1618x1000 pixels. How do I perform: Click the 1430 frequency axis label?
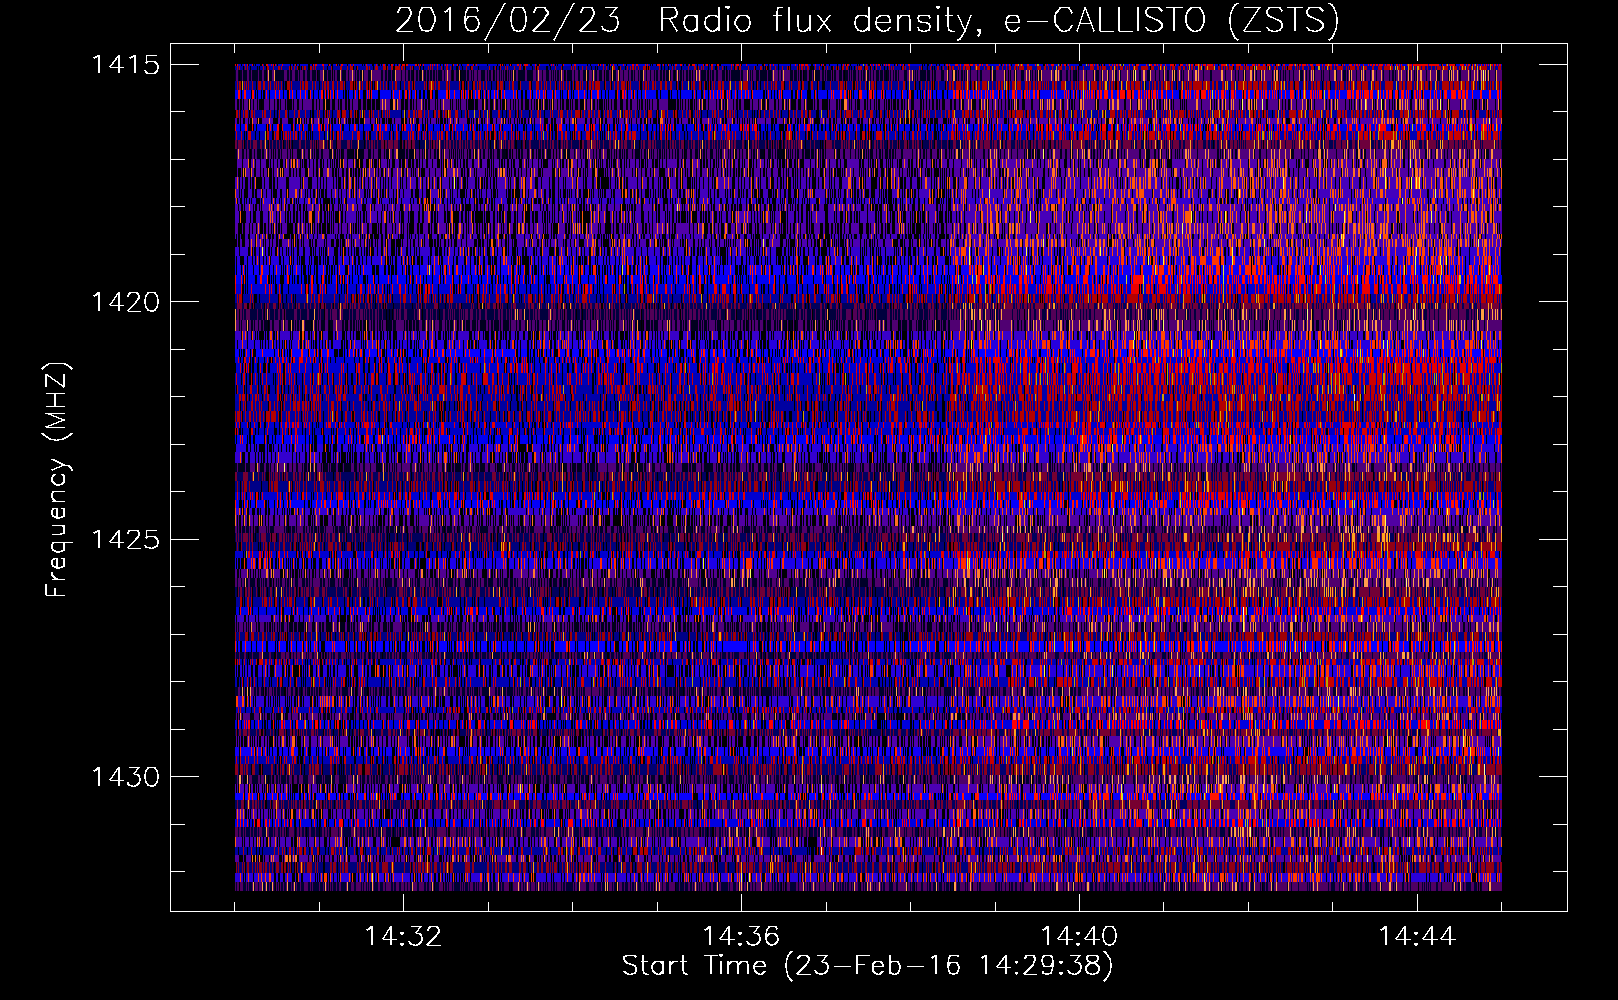[125, 777]
